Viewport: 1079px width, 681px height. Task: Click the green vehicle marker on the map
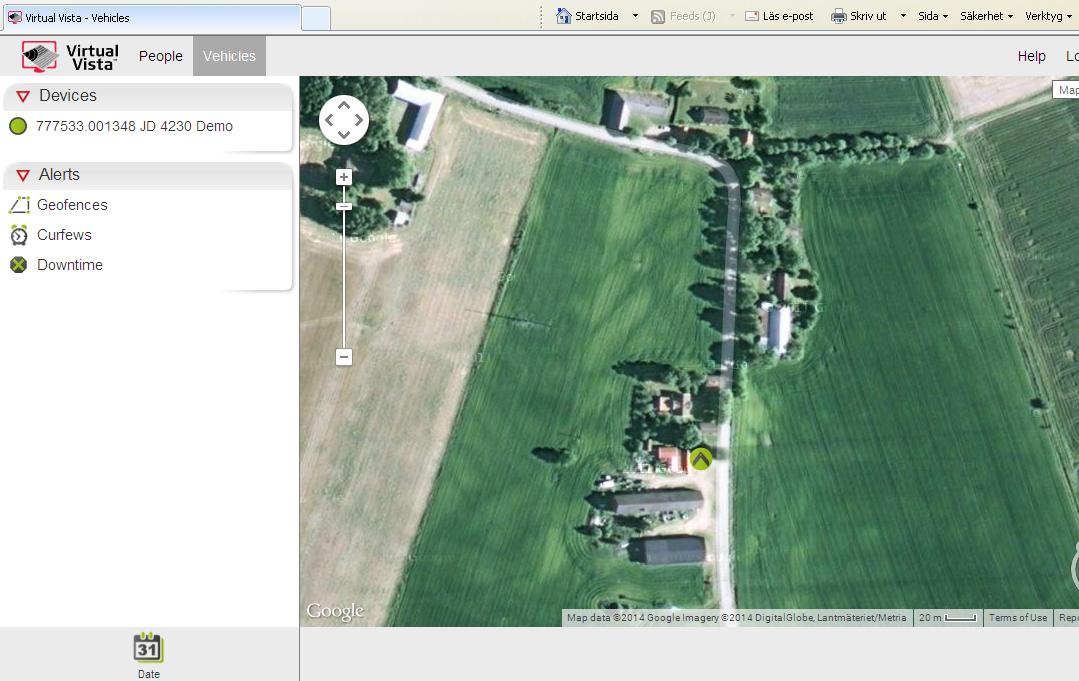tap(701, 459)
